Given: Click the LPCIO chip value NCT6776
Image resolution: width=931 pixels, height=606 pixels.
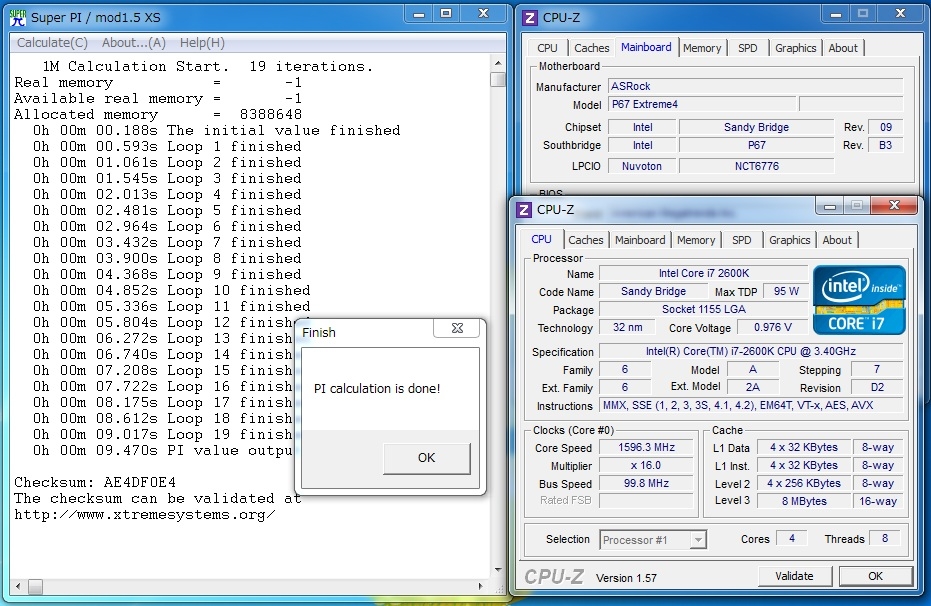Looking at the screenshot, I should (x=756, y=166).
